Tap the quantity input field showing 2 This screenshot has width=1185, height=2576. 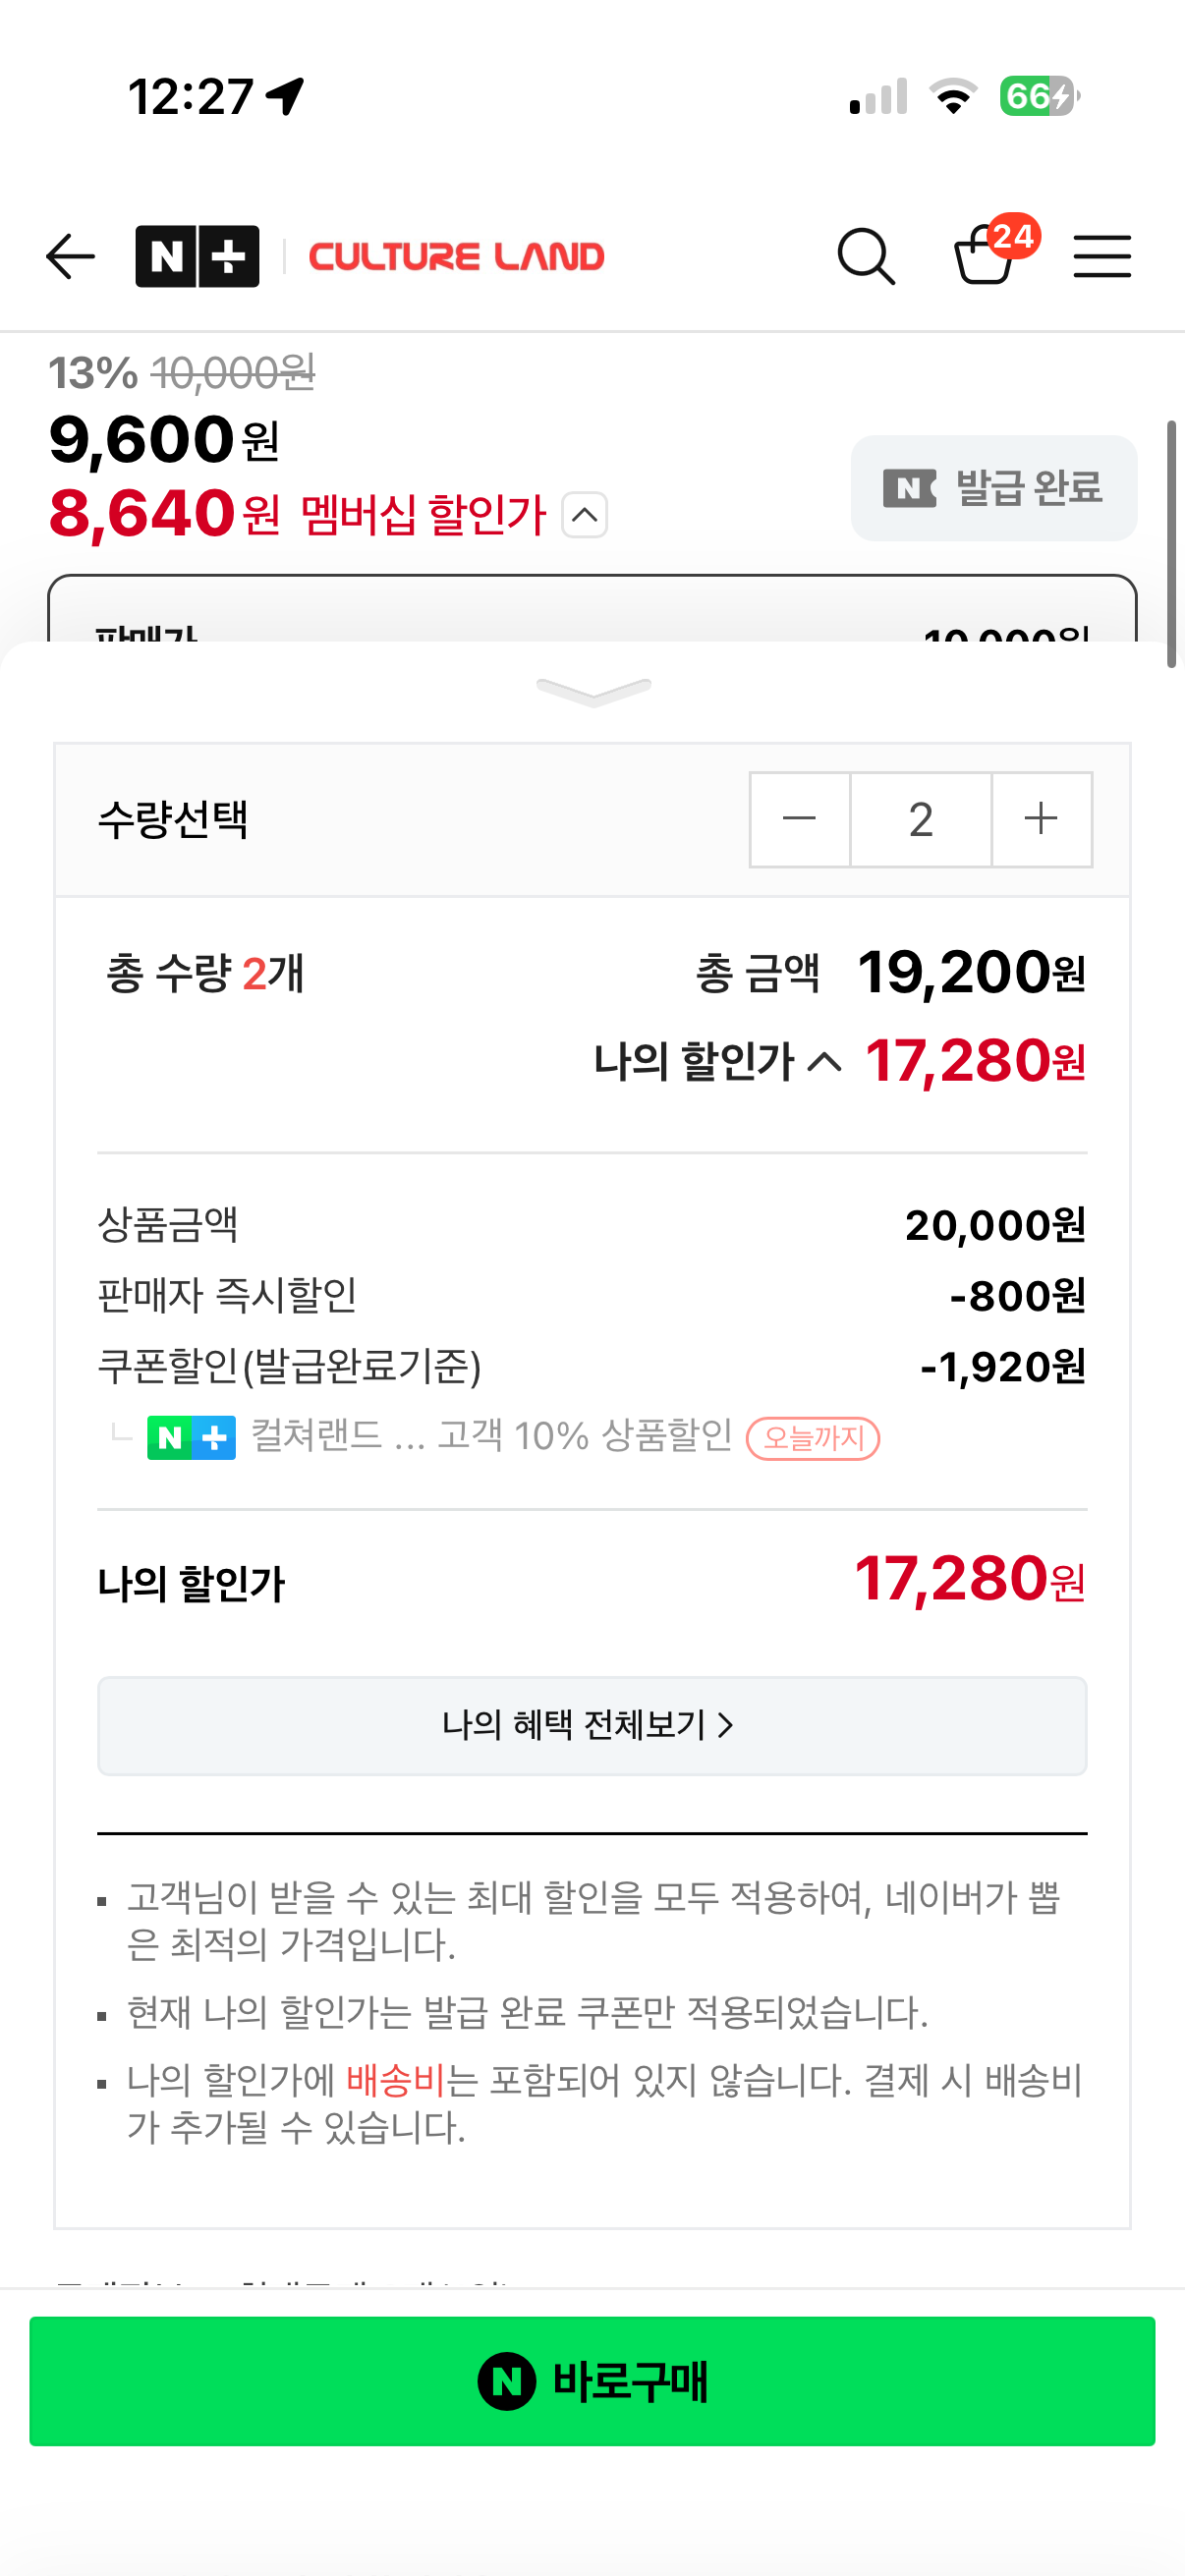point(920,819)
